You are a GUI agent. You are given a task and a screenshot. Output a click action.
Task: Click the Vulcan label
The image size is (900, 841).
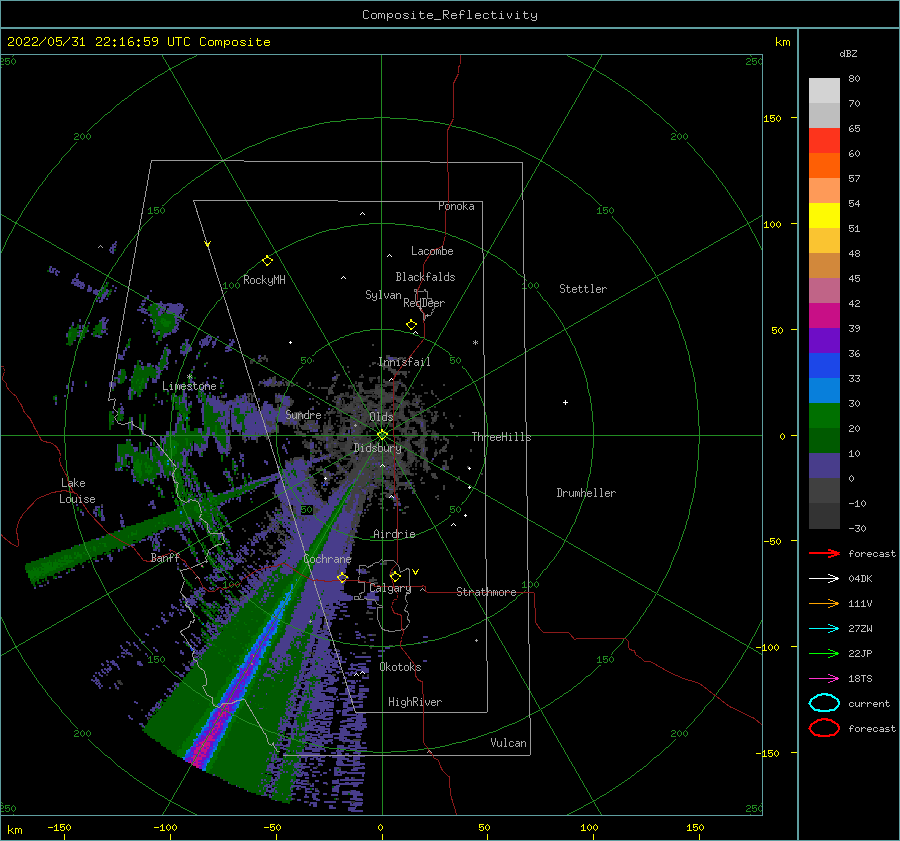pyautogui.click(x=509, y=743)
